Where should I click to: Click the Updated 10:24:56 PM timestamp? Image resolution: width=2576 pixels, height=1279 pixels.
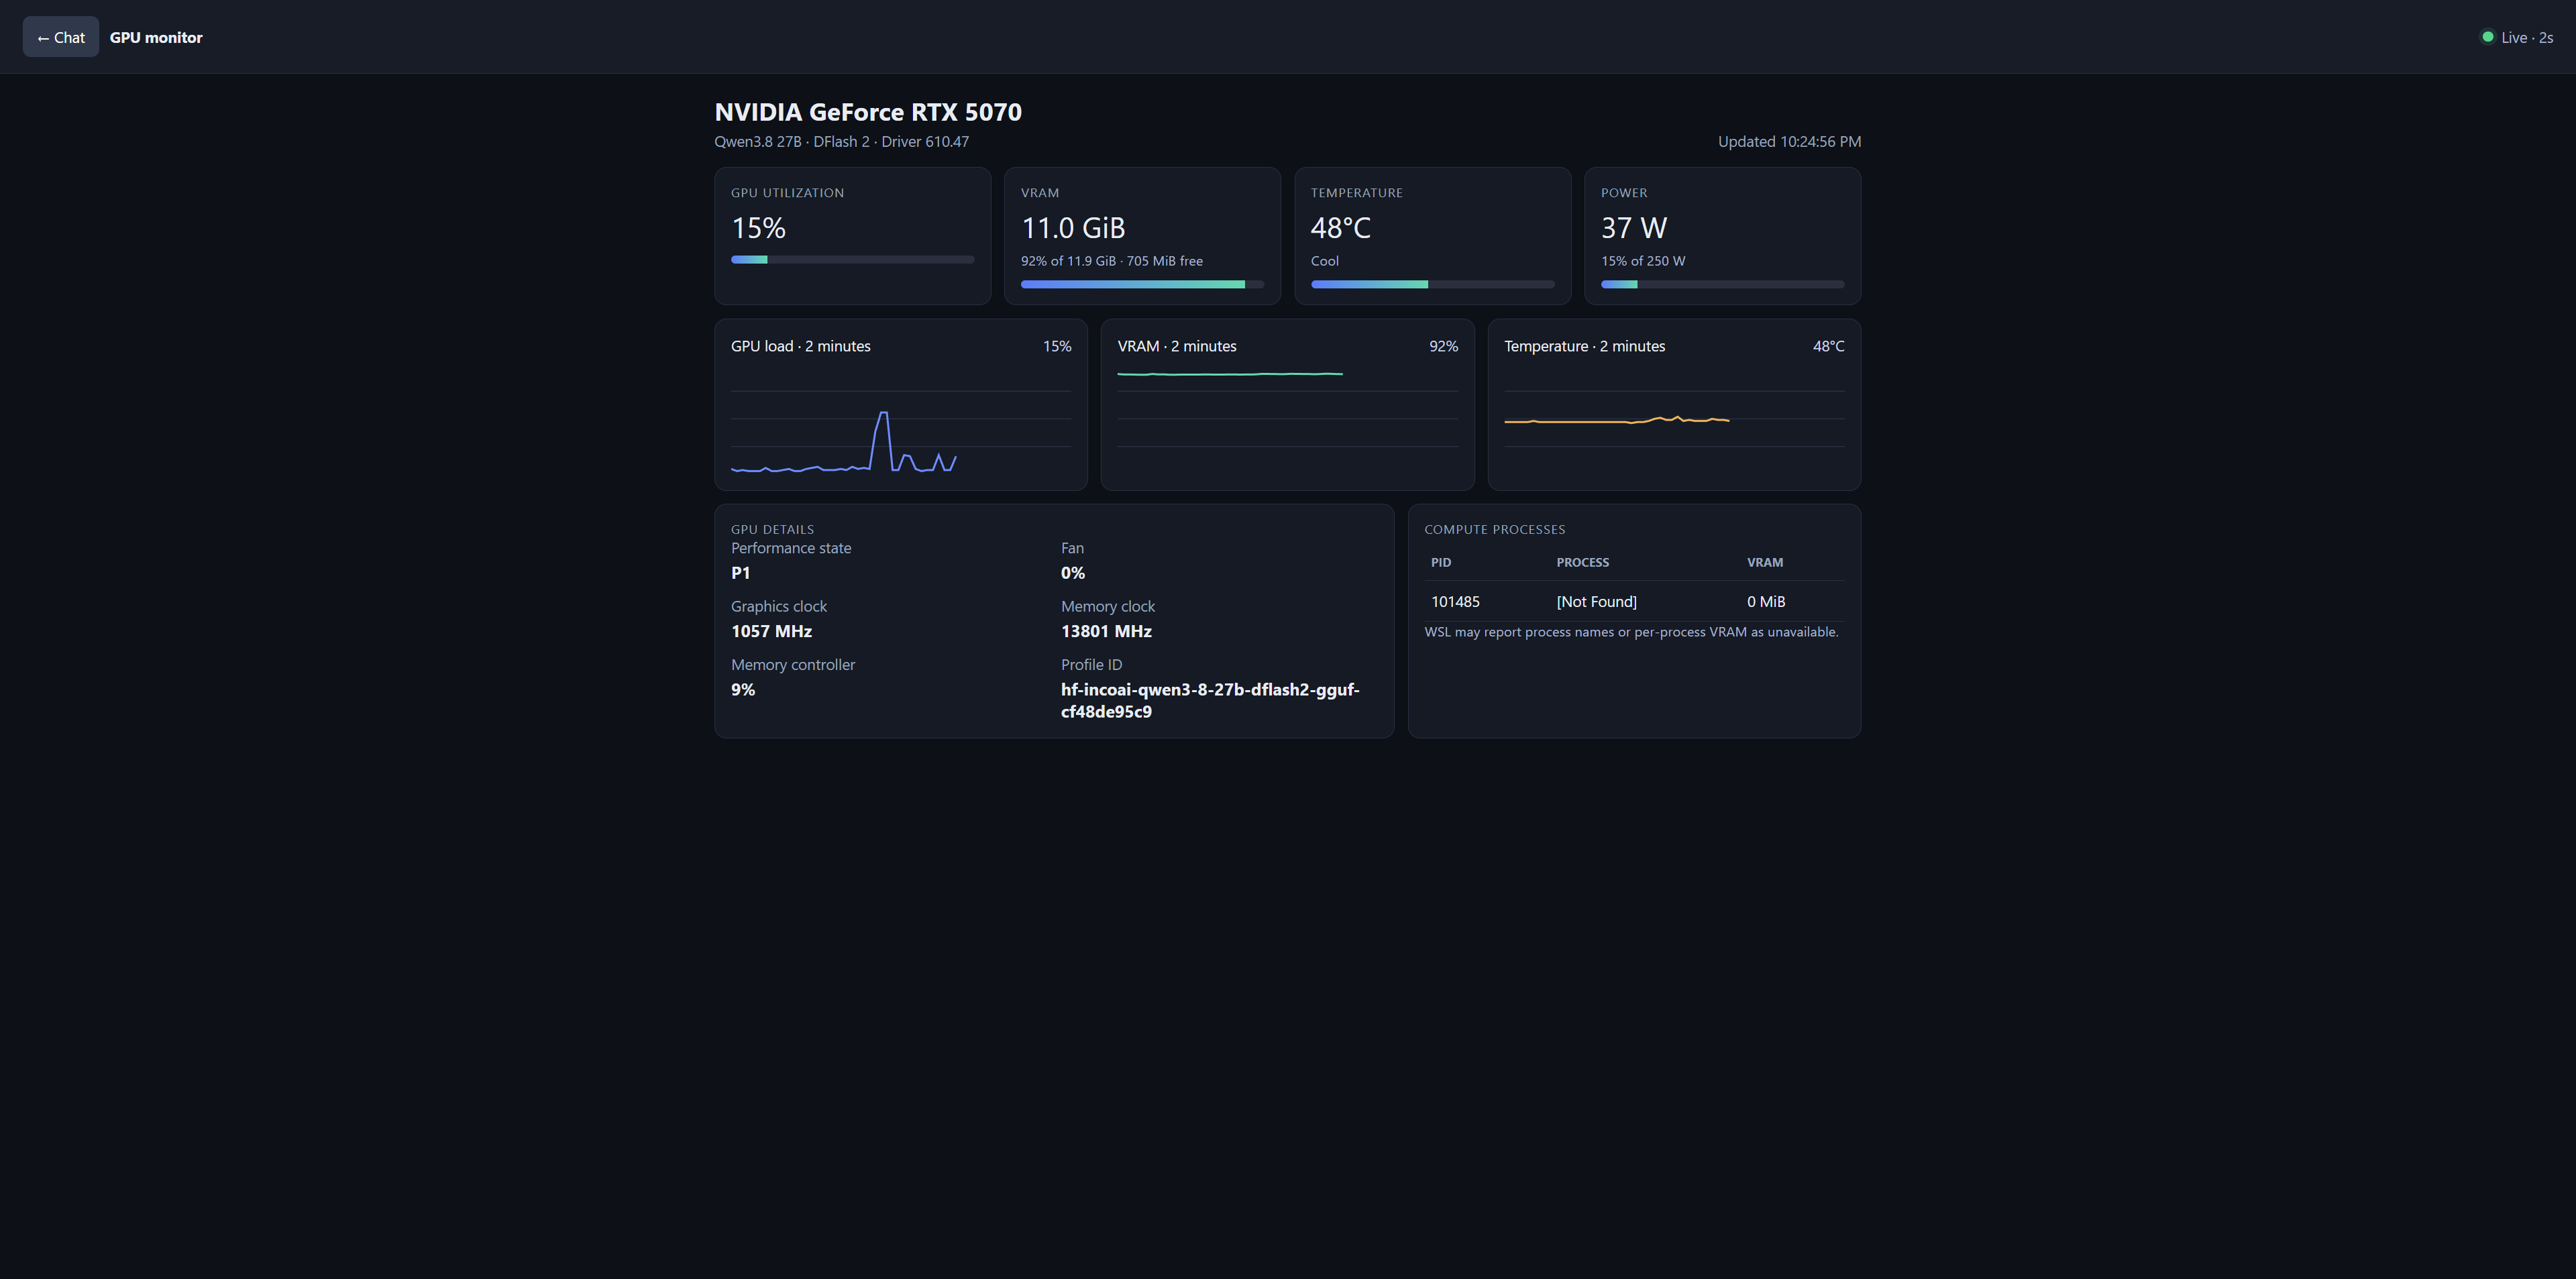pyautogui.click(x=1789, y=141)
